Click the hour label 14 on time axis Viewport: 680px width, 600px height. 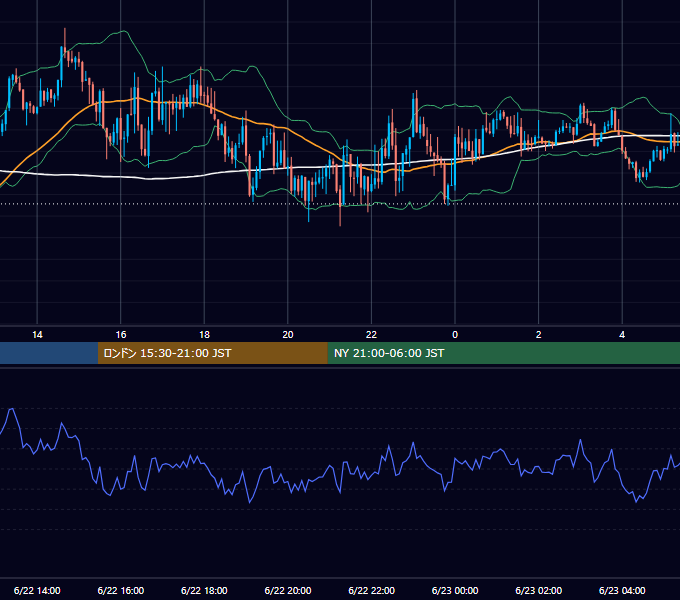tap(37, 335)
